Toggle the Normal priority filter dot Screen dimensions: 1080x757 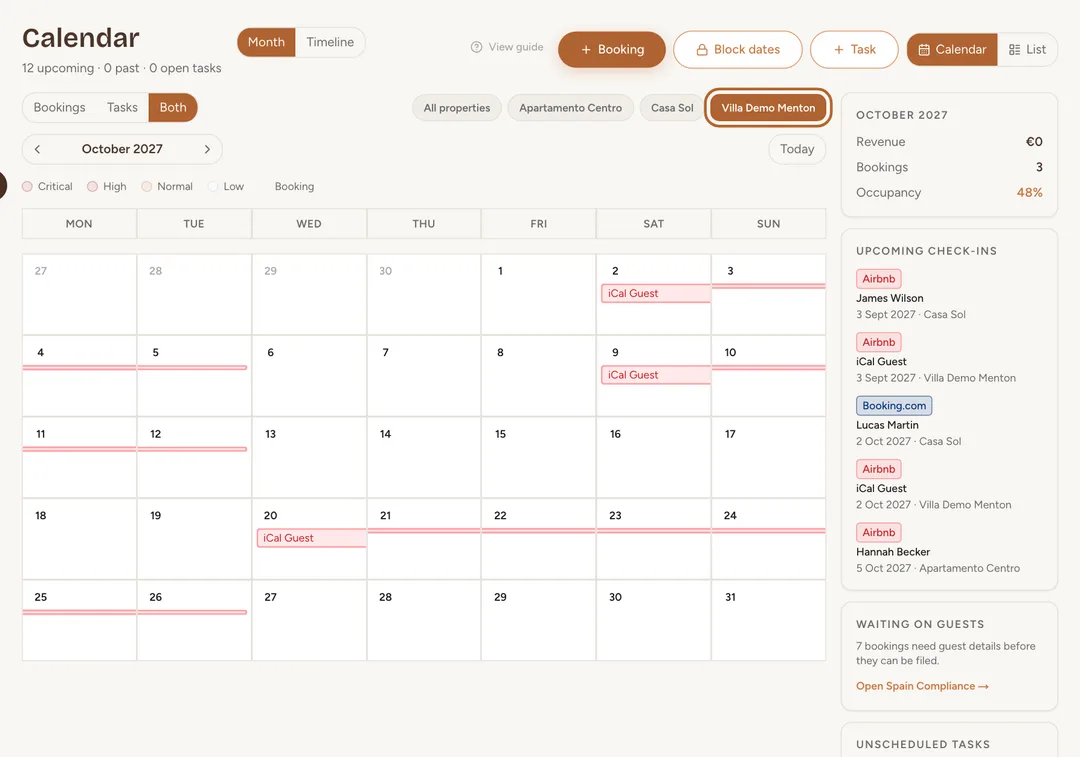[x=147, y=187]
